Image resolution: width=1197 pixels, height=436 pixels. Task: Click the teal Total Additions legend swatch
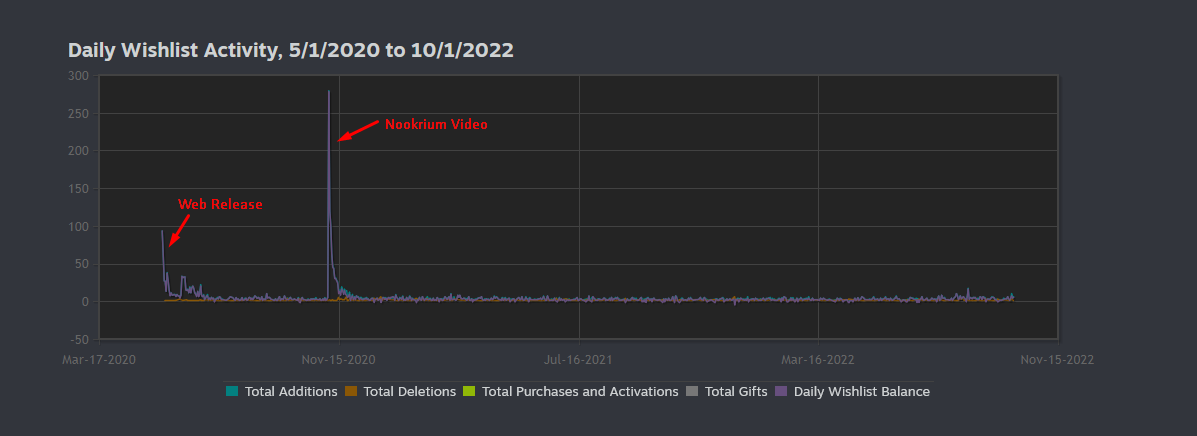232,392
